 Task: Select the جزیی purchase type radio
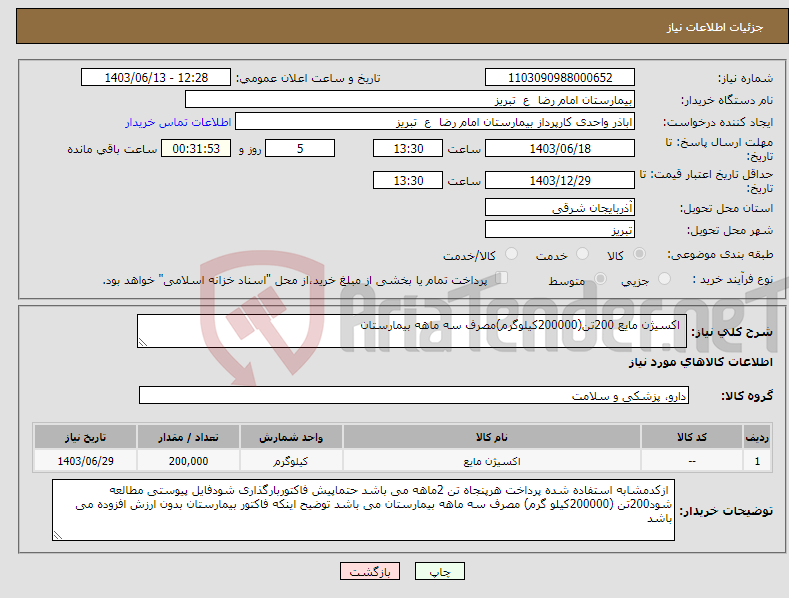click(664, 278)
